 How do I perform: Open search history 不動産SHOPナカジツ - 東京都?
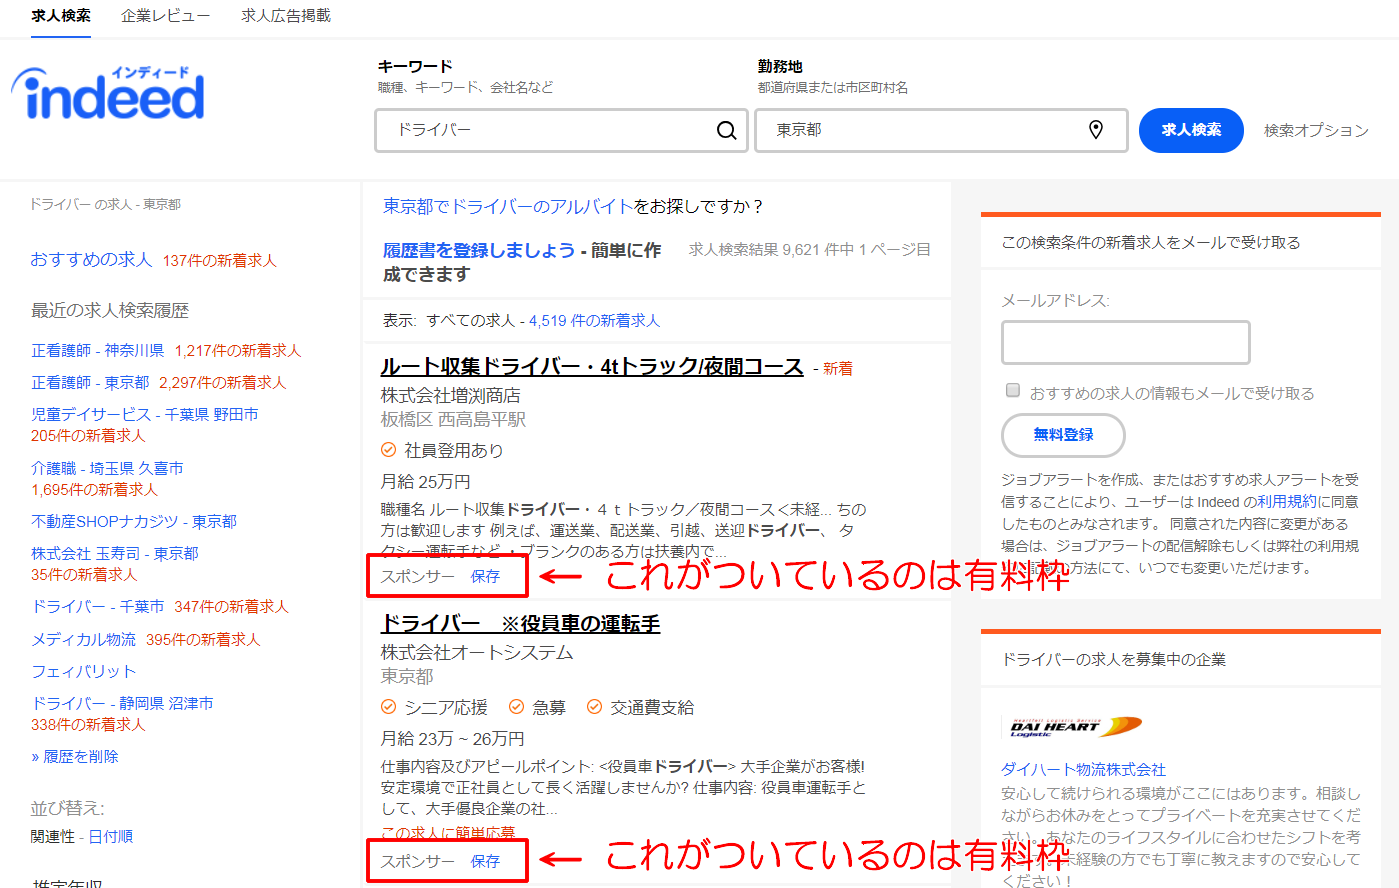(134, 522)
